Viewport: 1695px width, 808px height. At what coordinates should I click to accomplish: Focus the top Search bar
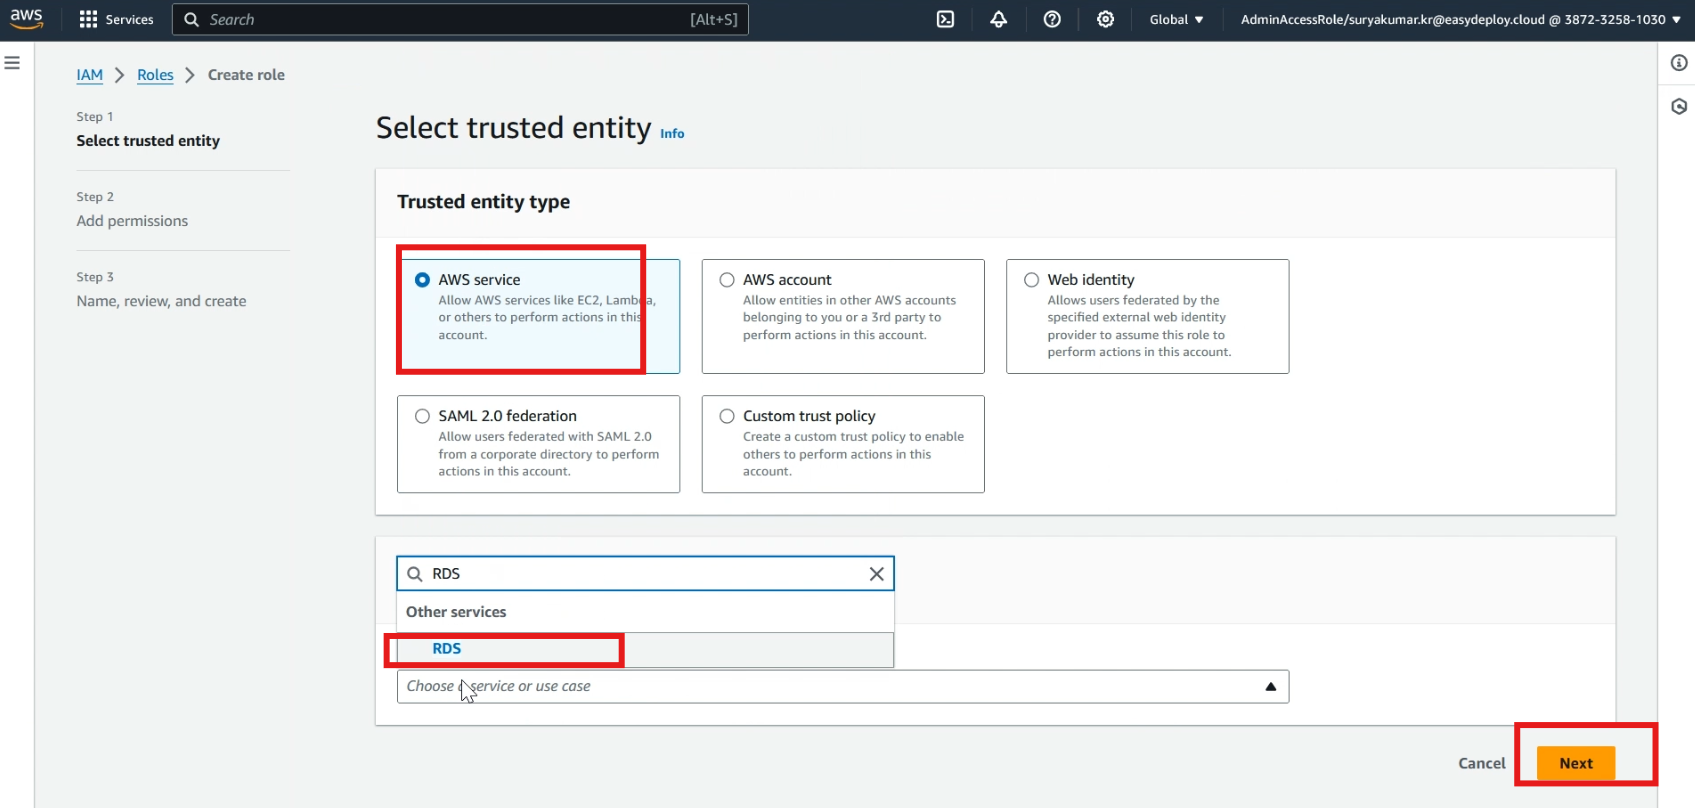(460, 19)
